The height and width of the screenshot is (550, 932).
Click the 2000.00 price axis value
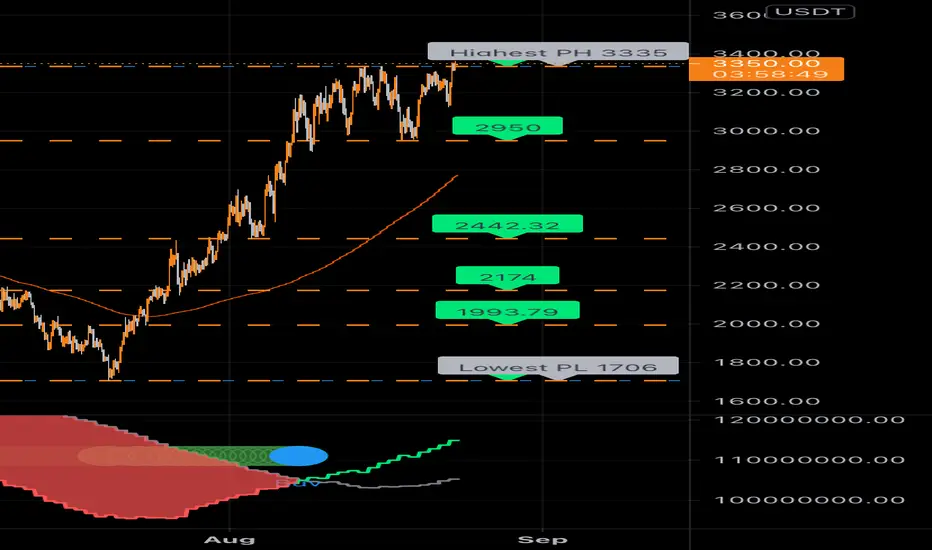point(766,324)
